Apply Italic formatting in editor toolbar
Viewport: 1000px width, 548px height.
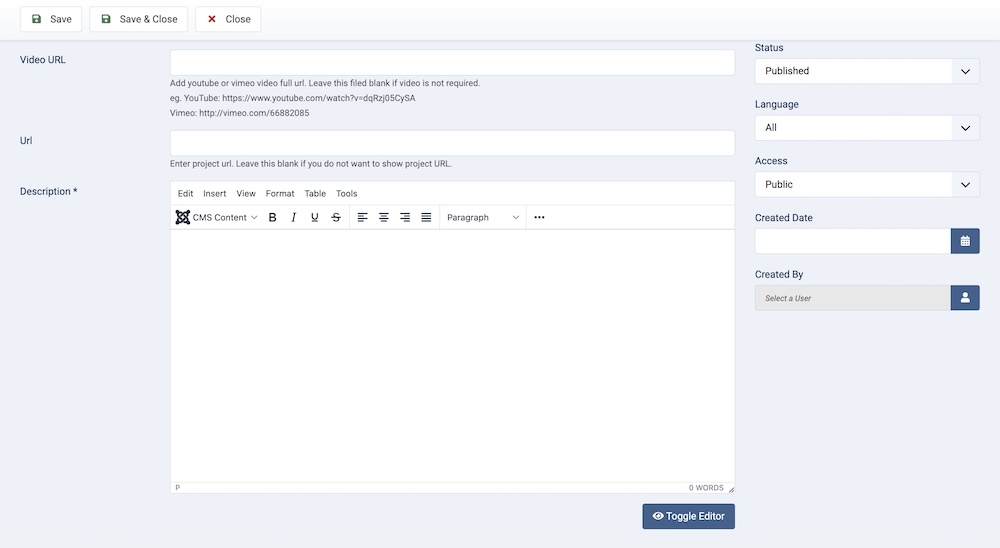[x=293, y=217]
